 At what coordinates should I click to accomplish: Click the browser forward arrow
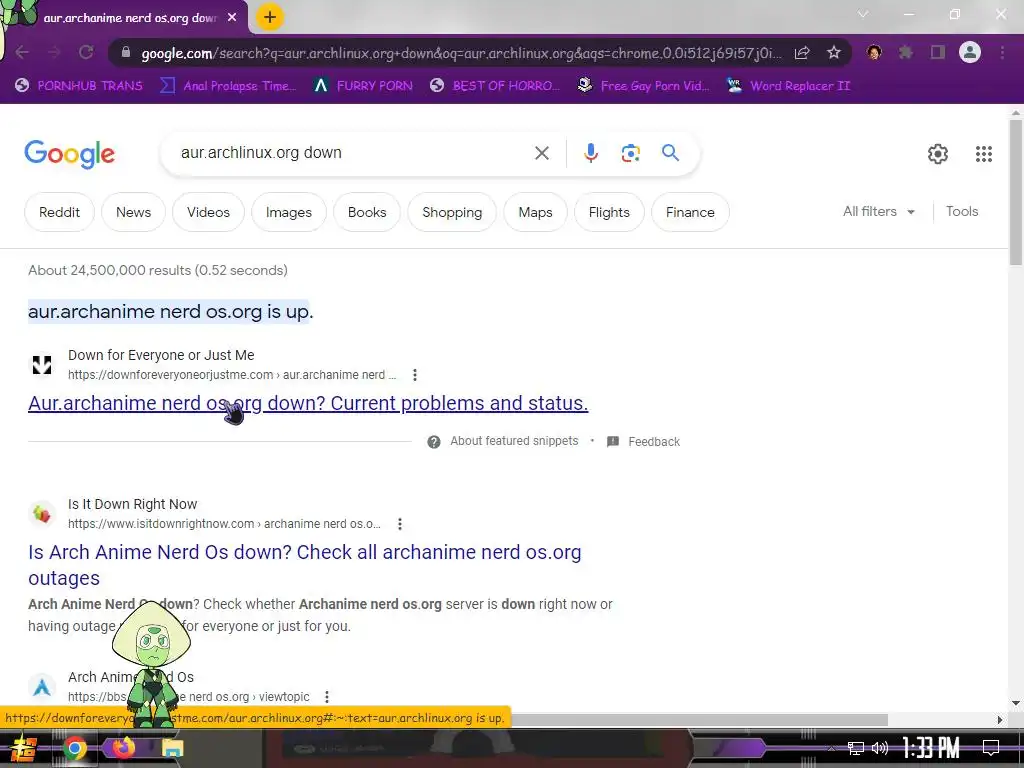tap(54, 52)
